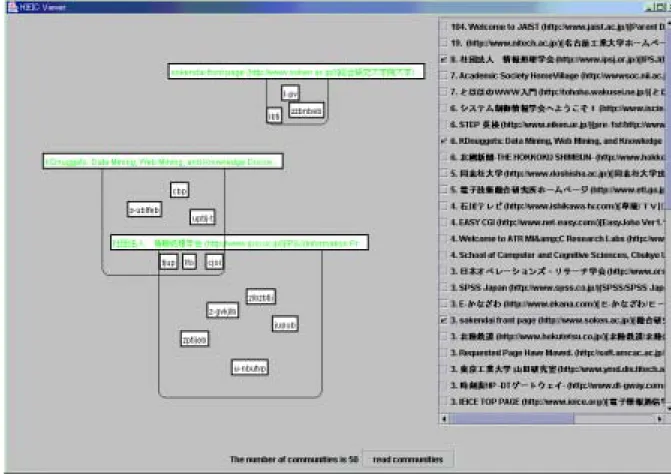The image size is (671, 474).
Task: Tick the IEICE TOP PAGE checkbox
Action: (444, 402)
